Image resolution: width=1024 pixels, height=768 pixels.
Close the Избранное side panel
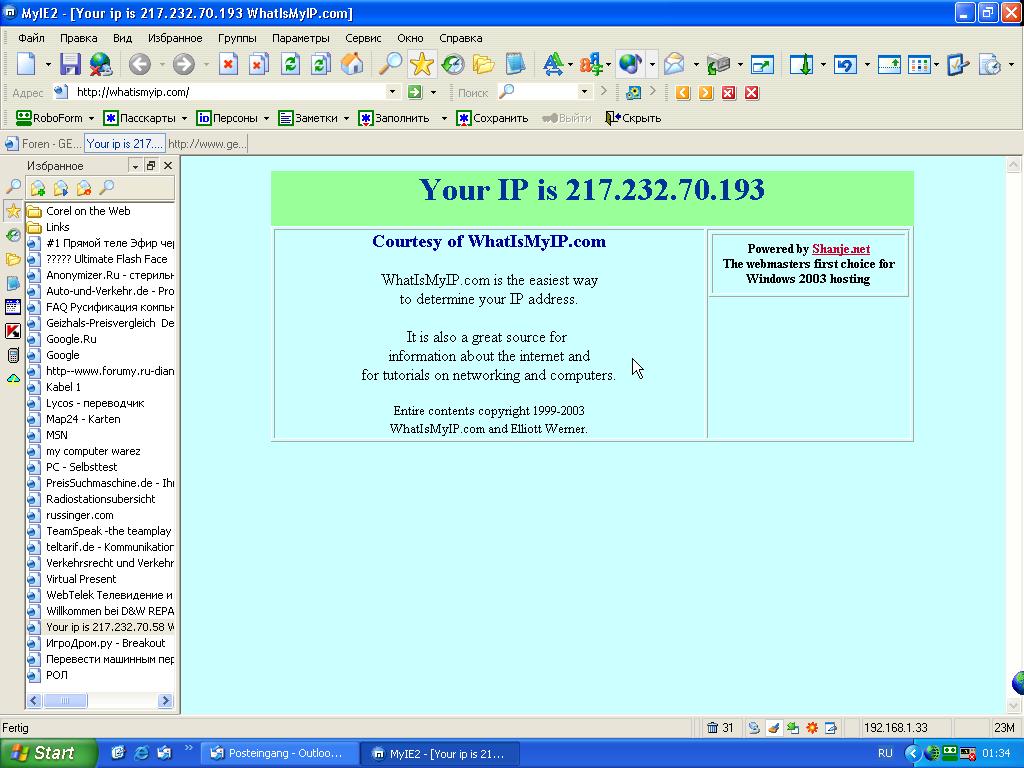point(168,166)
